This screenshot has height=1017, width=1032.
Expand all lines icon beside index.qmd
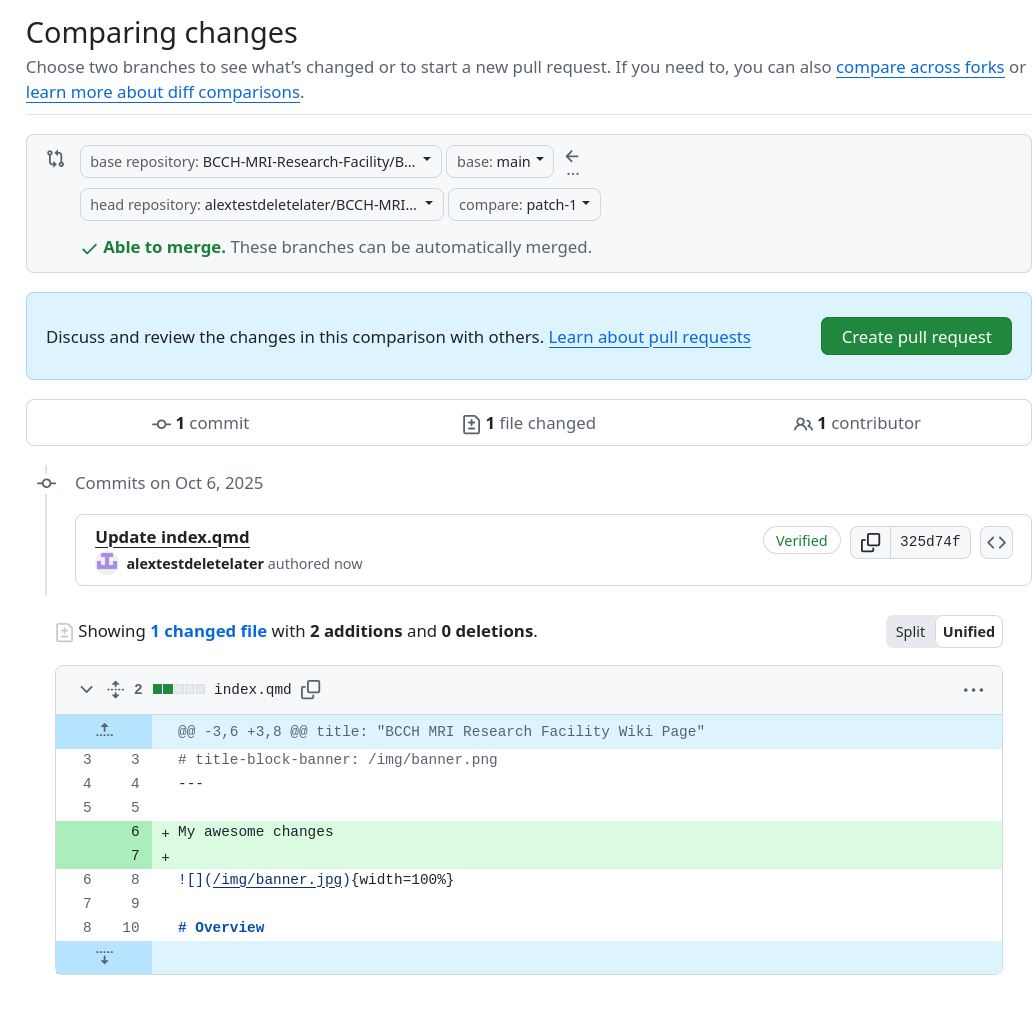(115, 689)
